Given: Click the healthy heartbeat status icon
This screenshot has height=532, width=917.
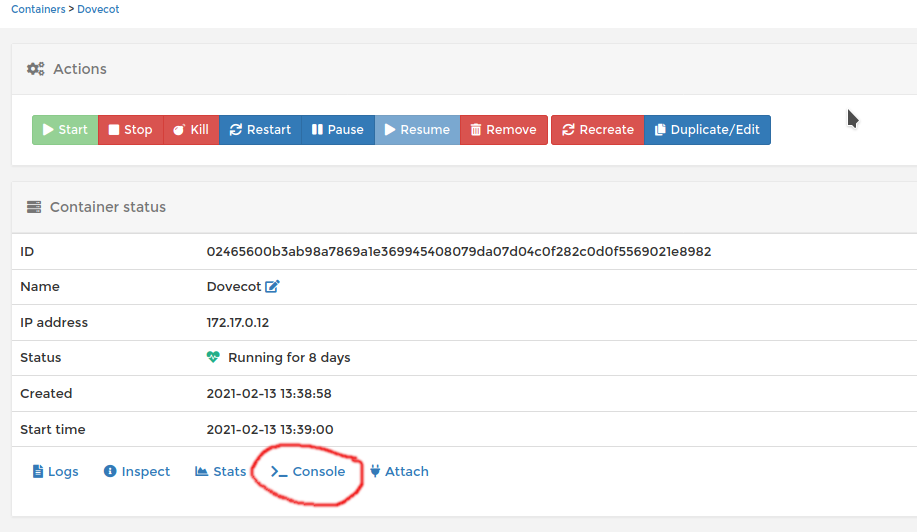Looking at the screenshot, I should pos(213,357).
